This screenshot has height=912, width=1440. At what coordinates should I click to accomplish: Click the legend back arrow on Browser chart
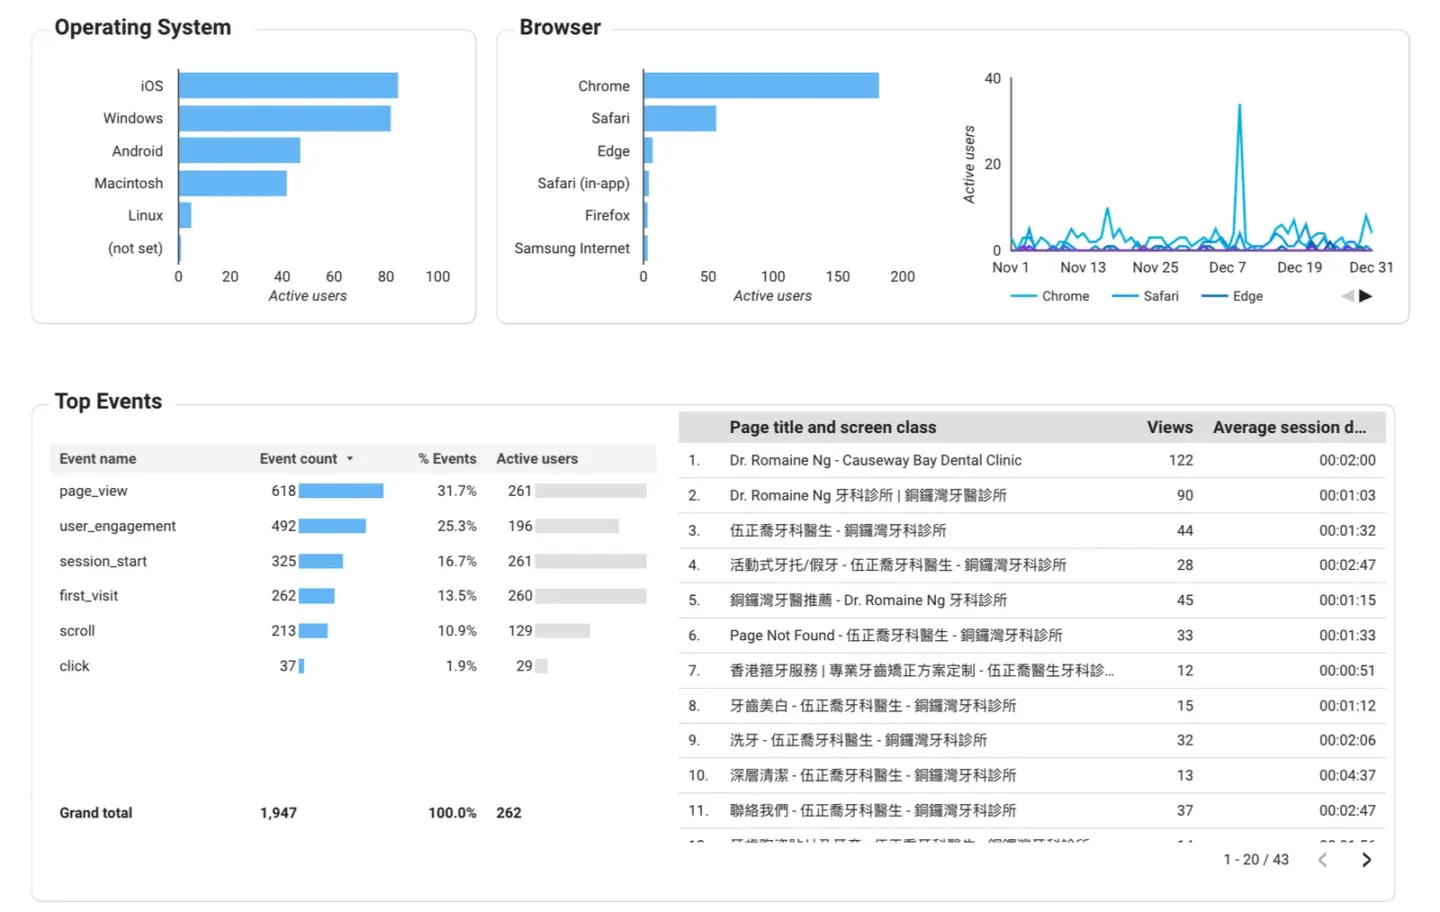[x=1345, y=295]
